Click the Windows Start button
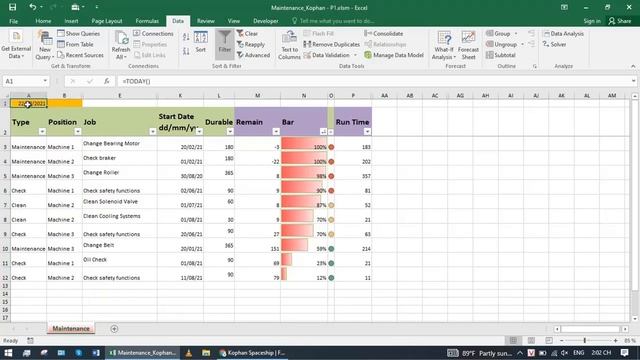This screenshot has height=360, width=640. [x=8, y=353]
